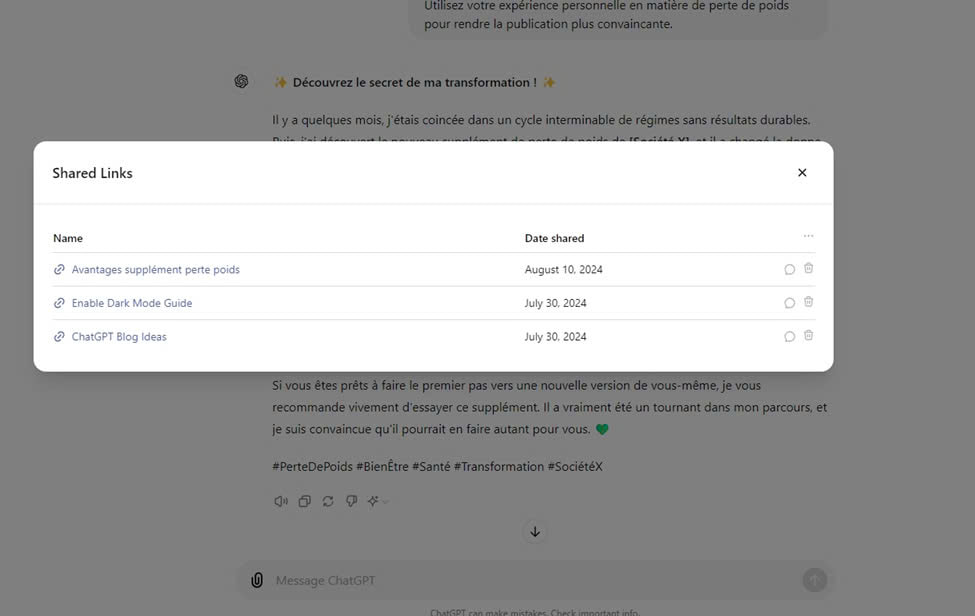Close the Shared Links dialog

coord(802,173)
